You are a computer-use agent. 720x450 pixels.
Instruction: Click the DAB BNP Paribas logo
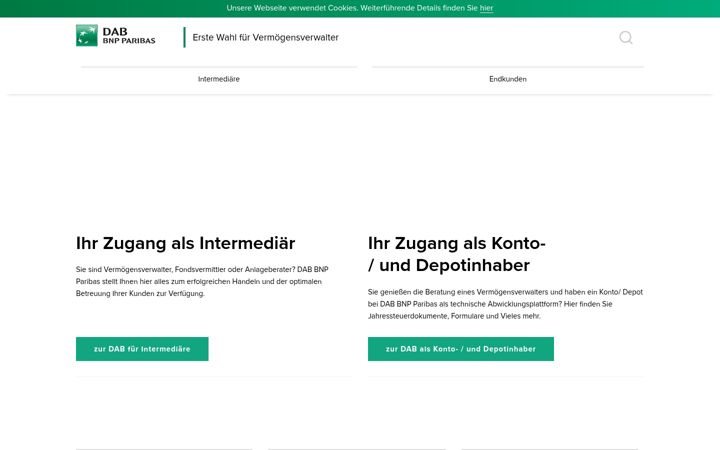click(116, 36)
